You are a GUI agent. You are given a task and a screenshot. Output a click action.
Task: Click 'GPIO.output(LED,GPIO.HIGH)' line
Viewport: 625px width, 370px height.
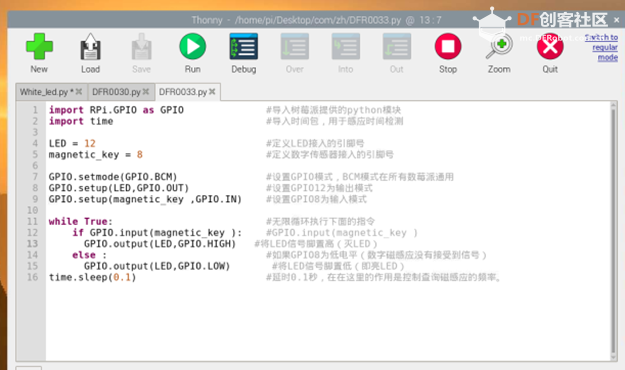coord(160,244)
